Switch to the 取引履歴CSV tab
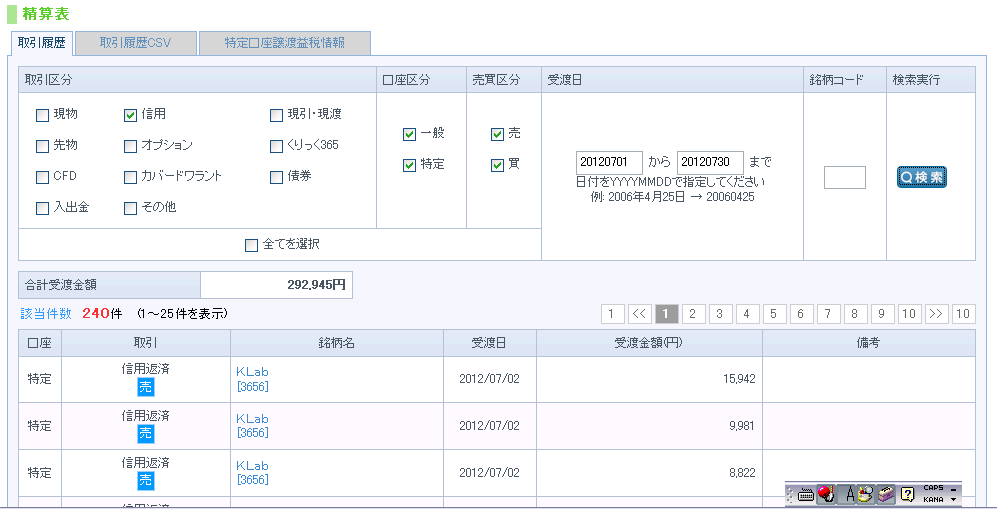 tap(135, 43)
